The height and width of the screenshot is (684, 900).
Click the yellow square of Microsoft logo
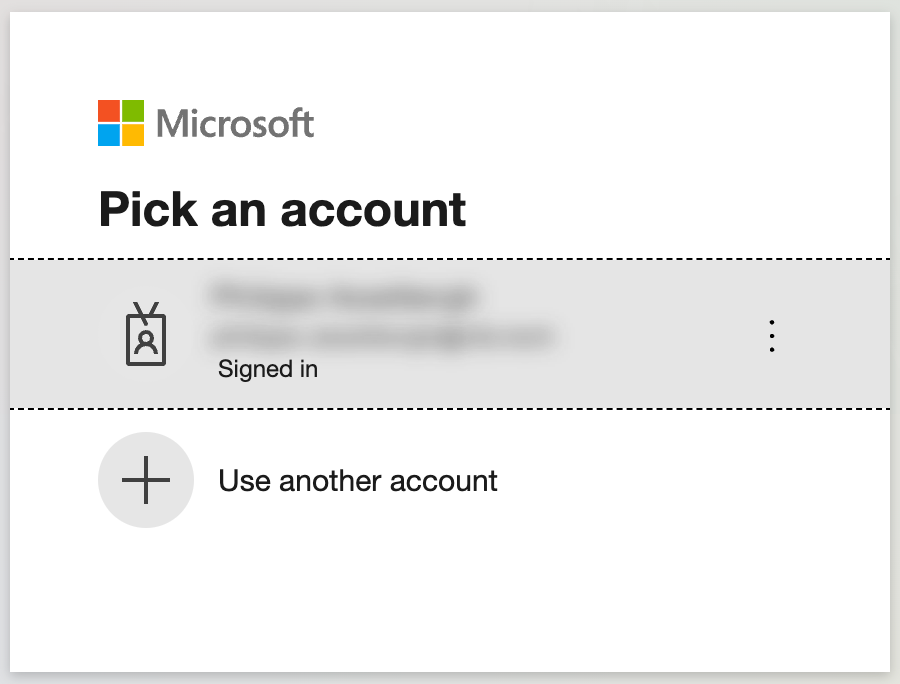[133, 135]
